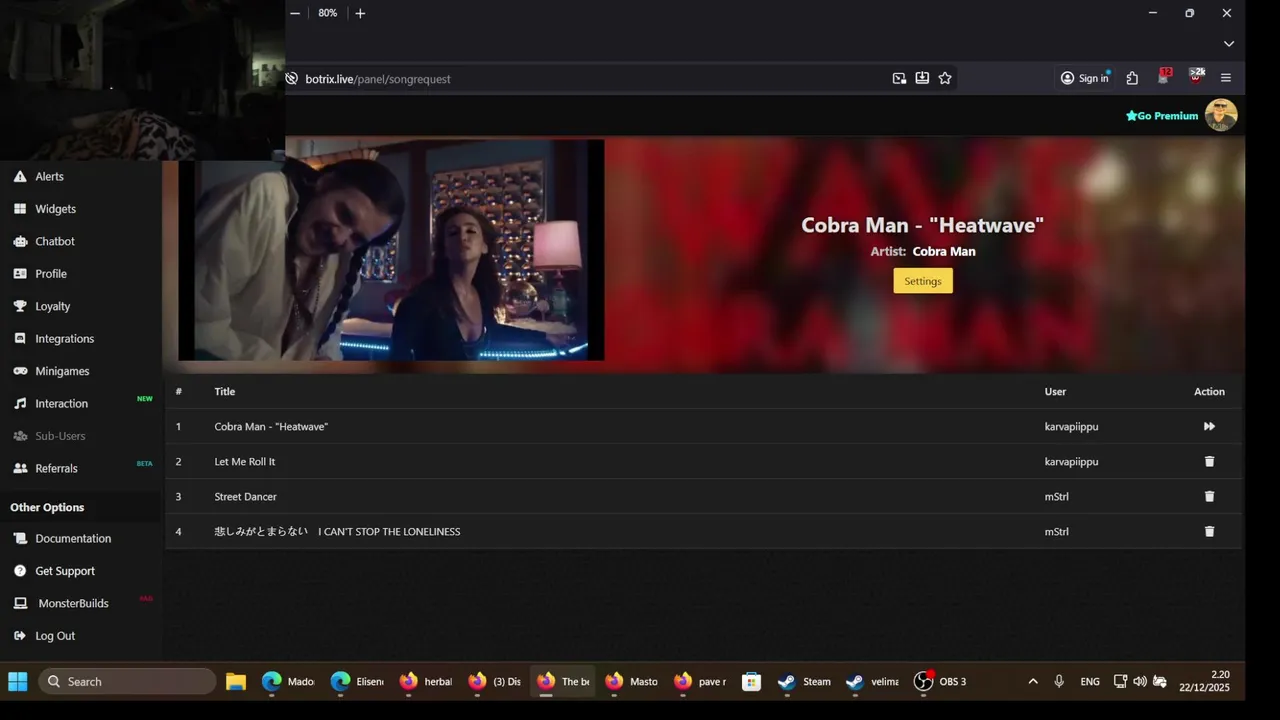Show hidden system tray icons

coord(1033,681)
